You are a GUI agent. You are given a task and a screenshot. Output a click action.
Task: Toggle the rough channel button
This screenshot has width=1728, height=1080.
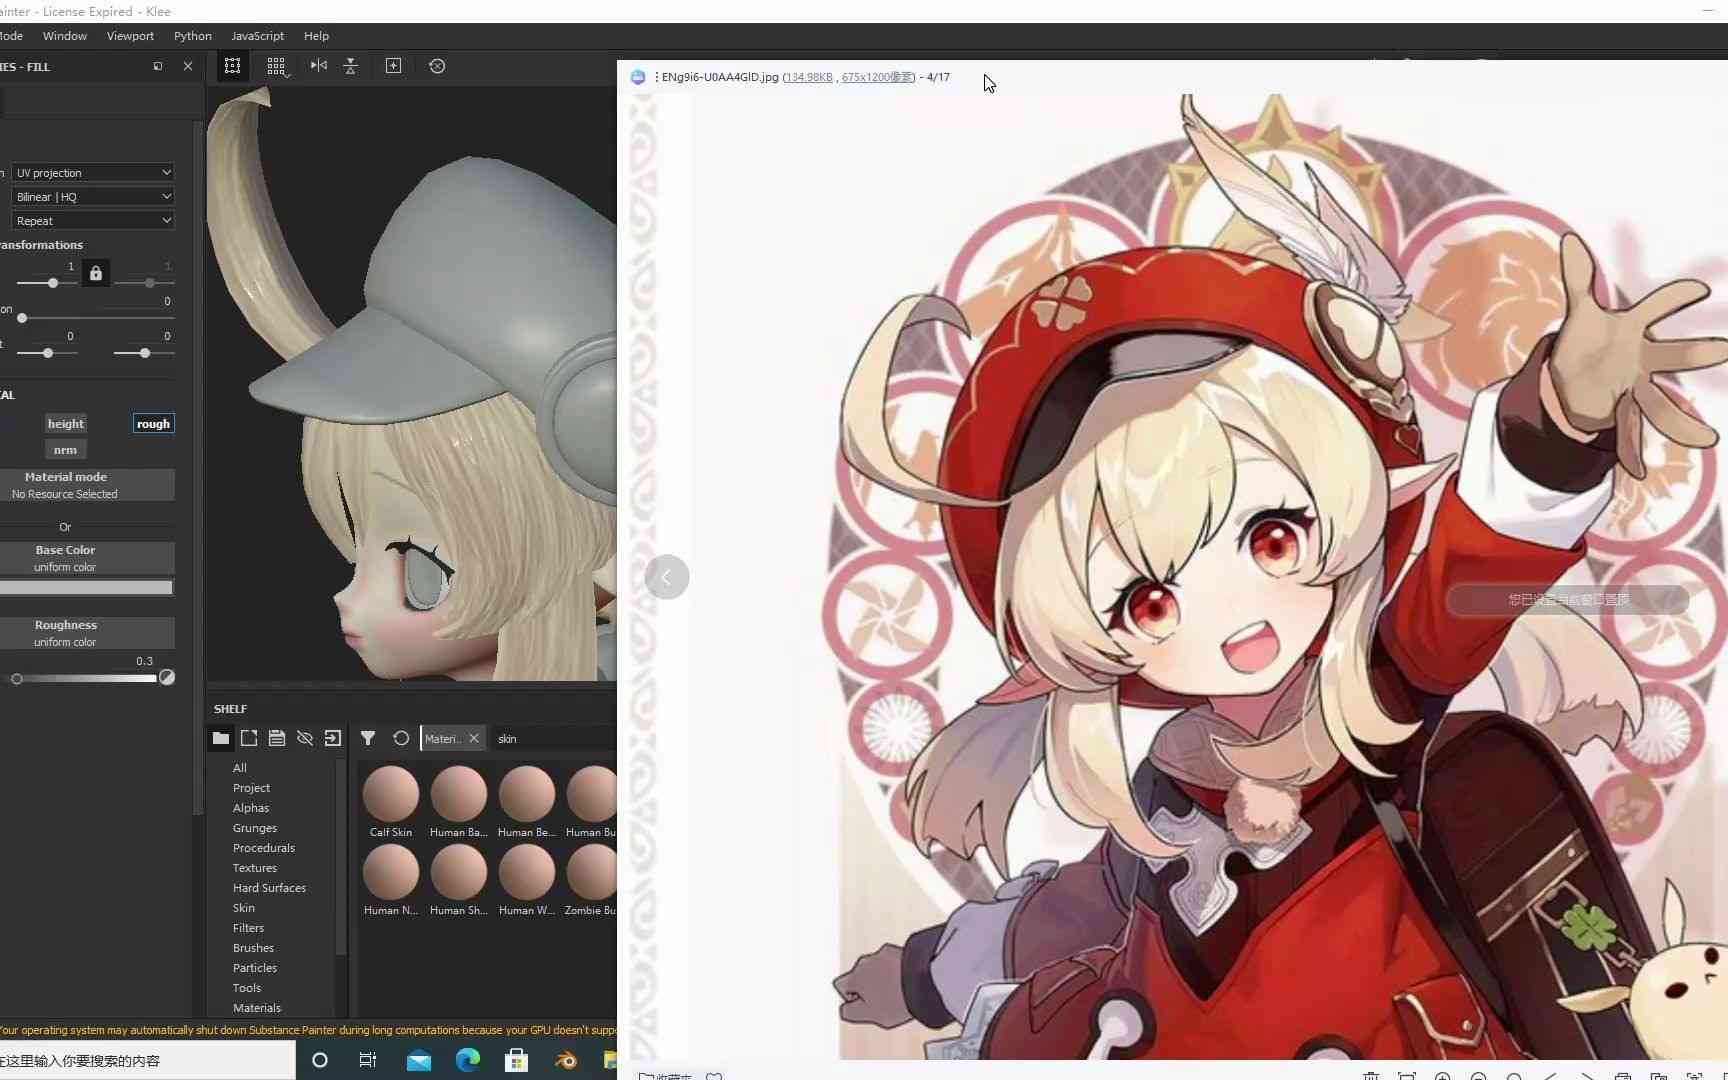click(153, 424)
